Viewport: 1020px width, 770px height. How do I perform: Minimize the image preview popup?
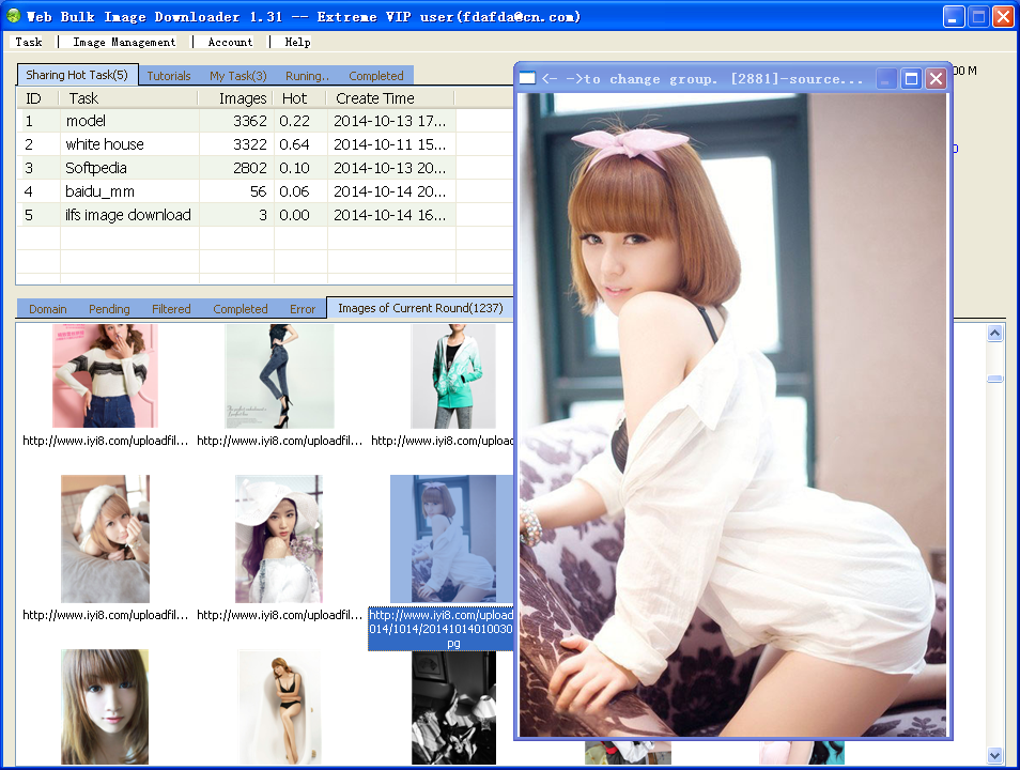click(x=886, y=79)
